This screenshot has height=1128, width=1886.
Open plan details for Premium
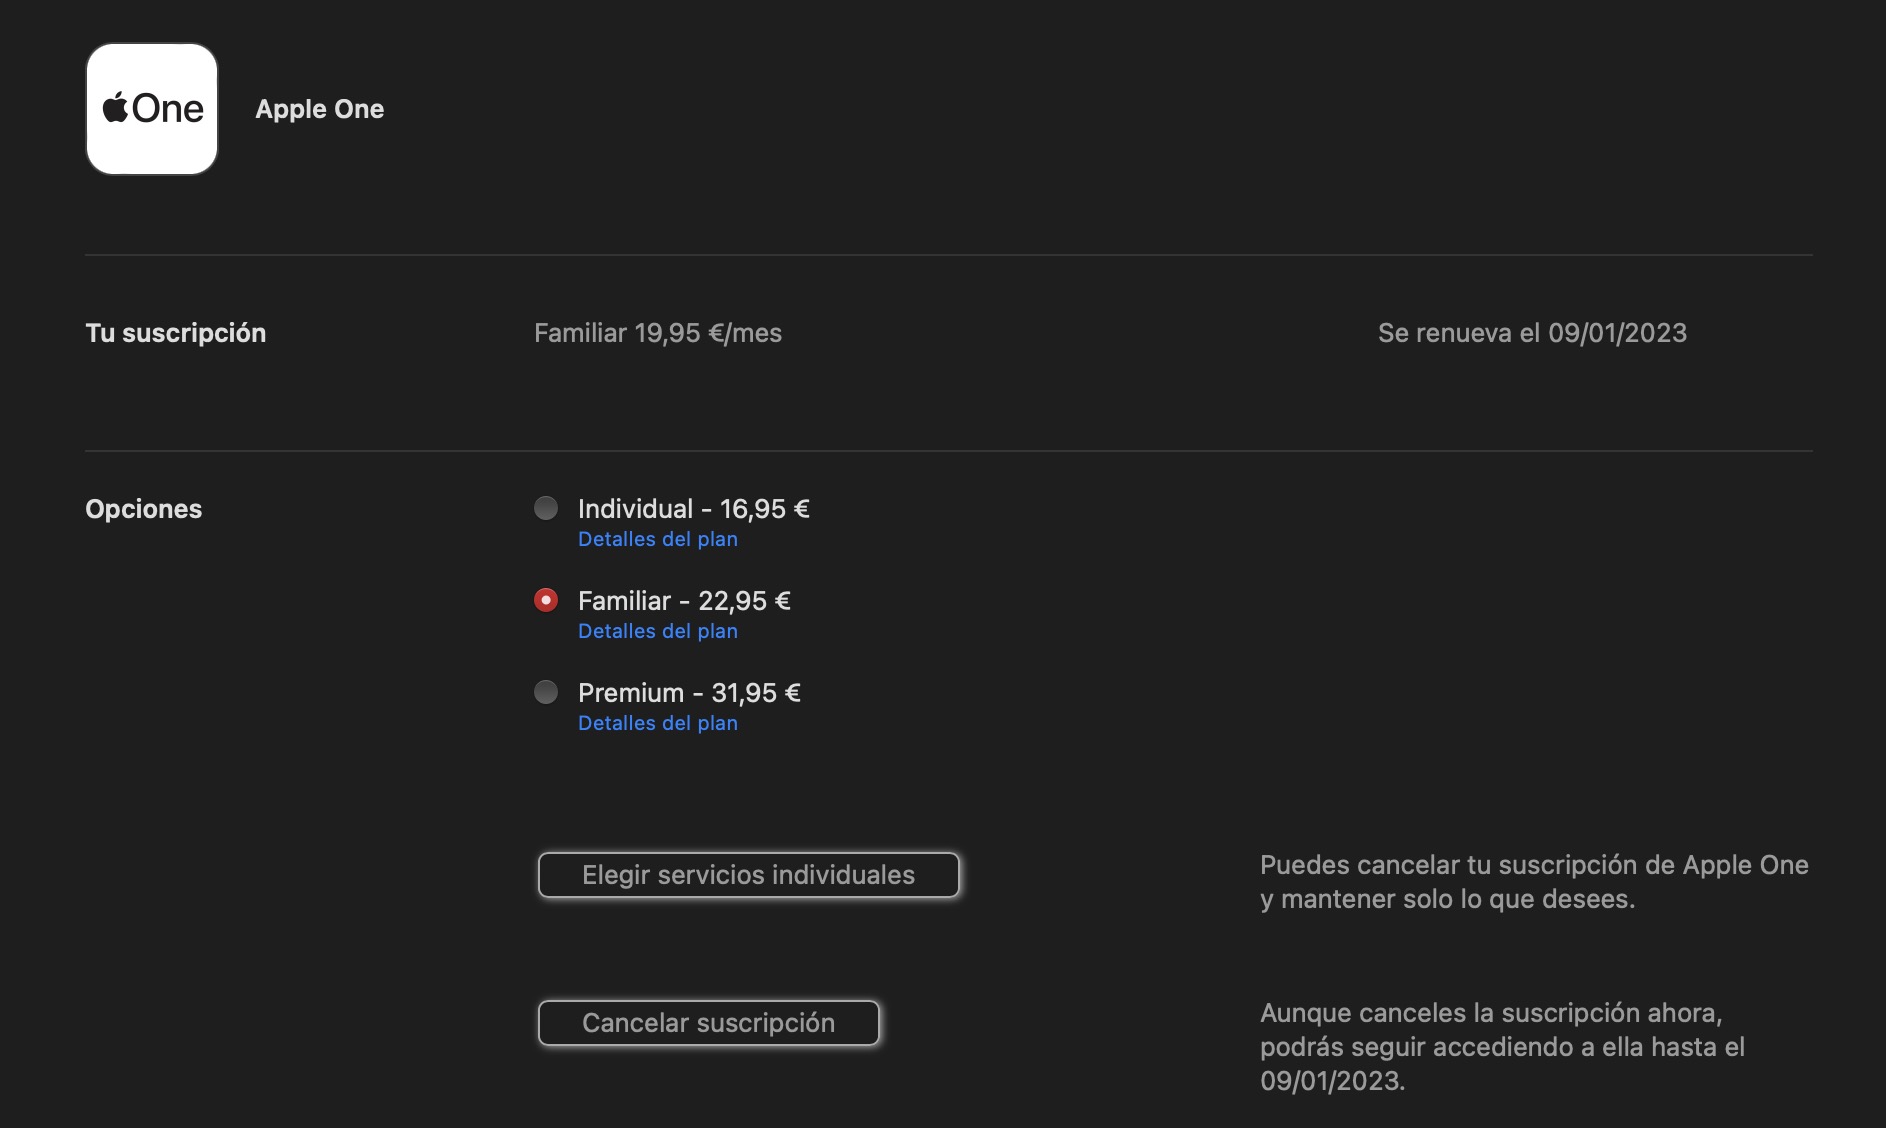658,723
